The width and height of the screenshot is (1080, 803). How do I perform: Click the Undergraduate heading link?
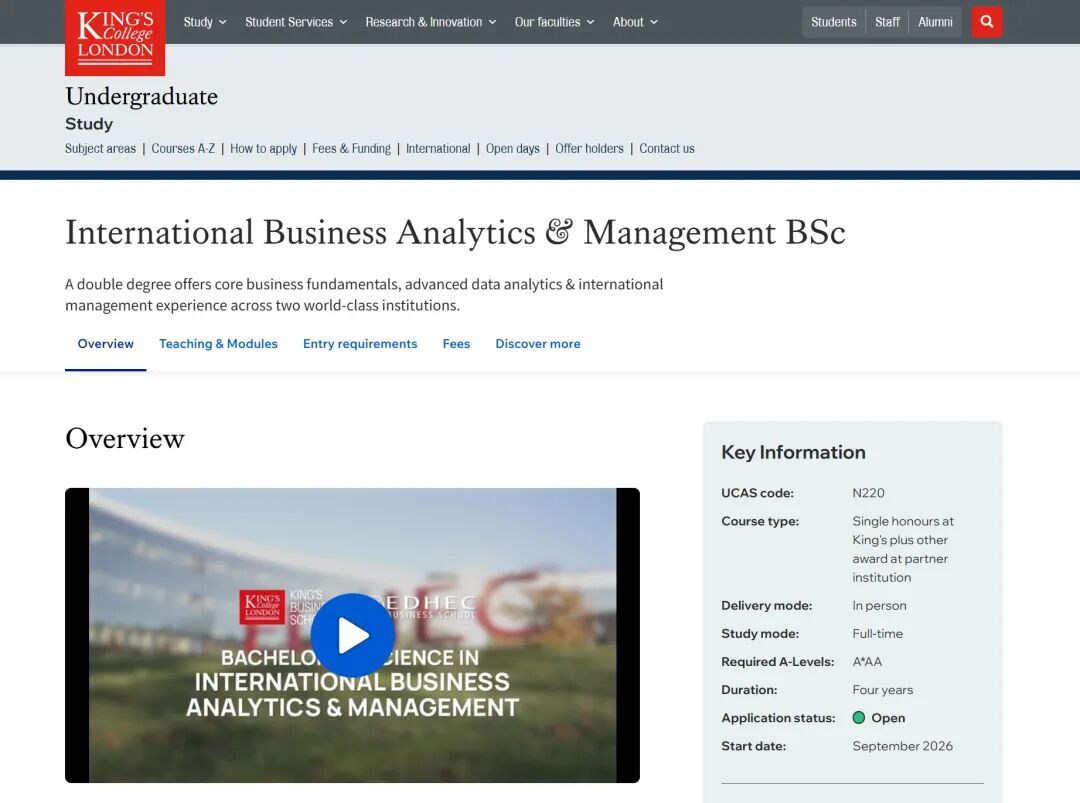coord(142,96)
